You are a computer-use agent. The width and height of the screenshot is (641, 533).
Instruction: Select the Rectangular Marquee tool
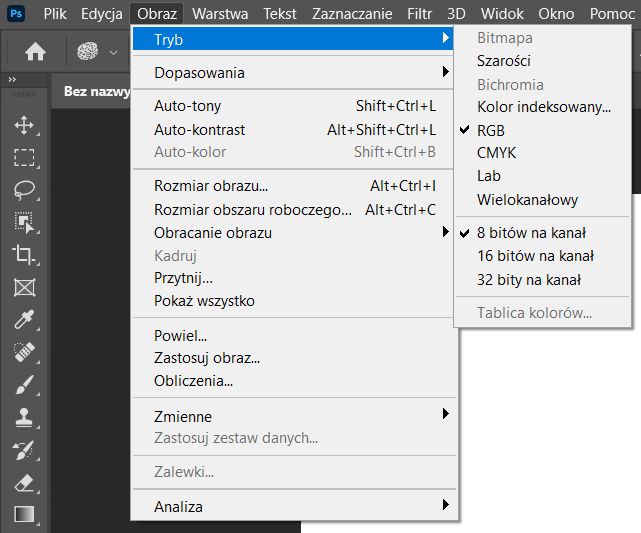click(x=24, y=157)
